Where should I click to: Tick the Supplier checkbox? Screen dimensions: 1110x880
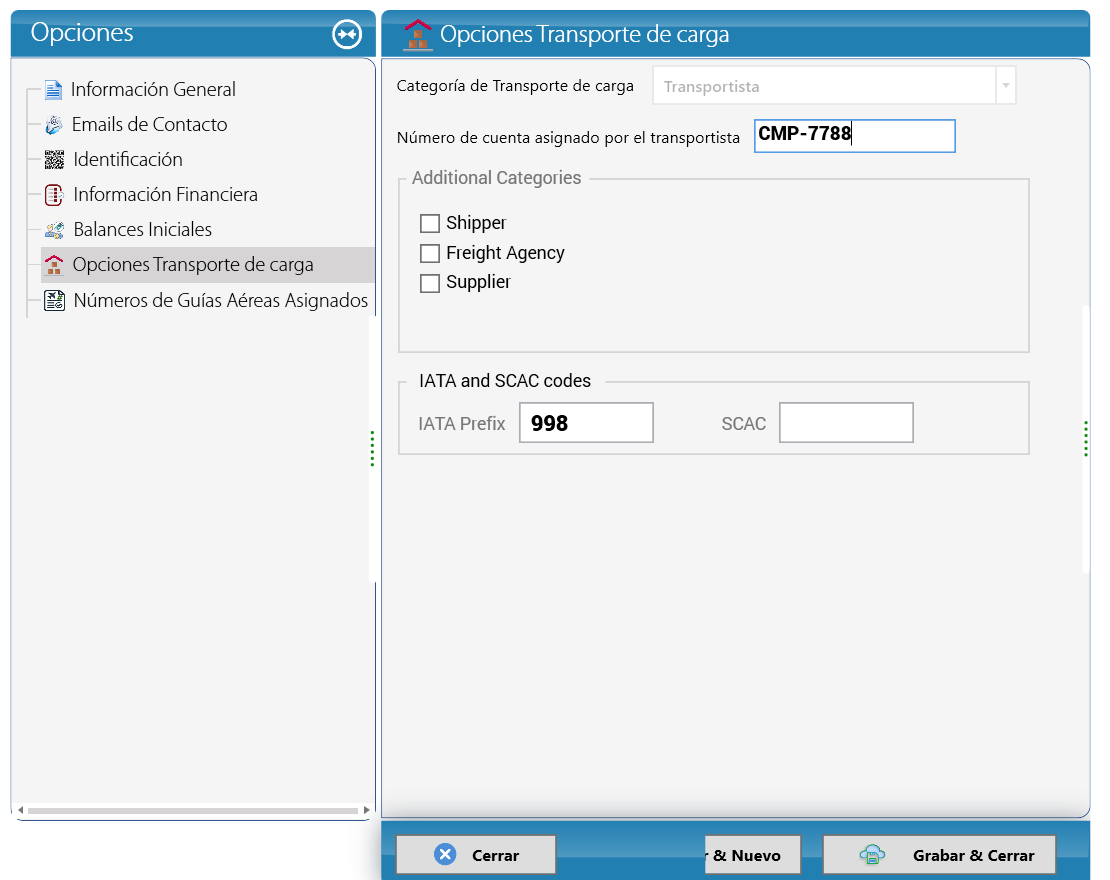(x=430, y=283)
